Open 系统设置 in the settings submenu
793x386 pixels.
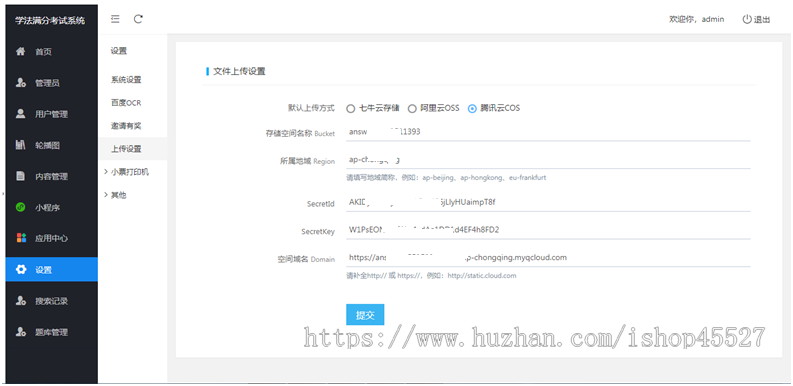[x=126, y=80]
